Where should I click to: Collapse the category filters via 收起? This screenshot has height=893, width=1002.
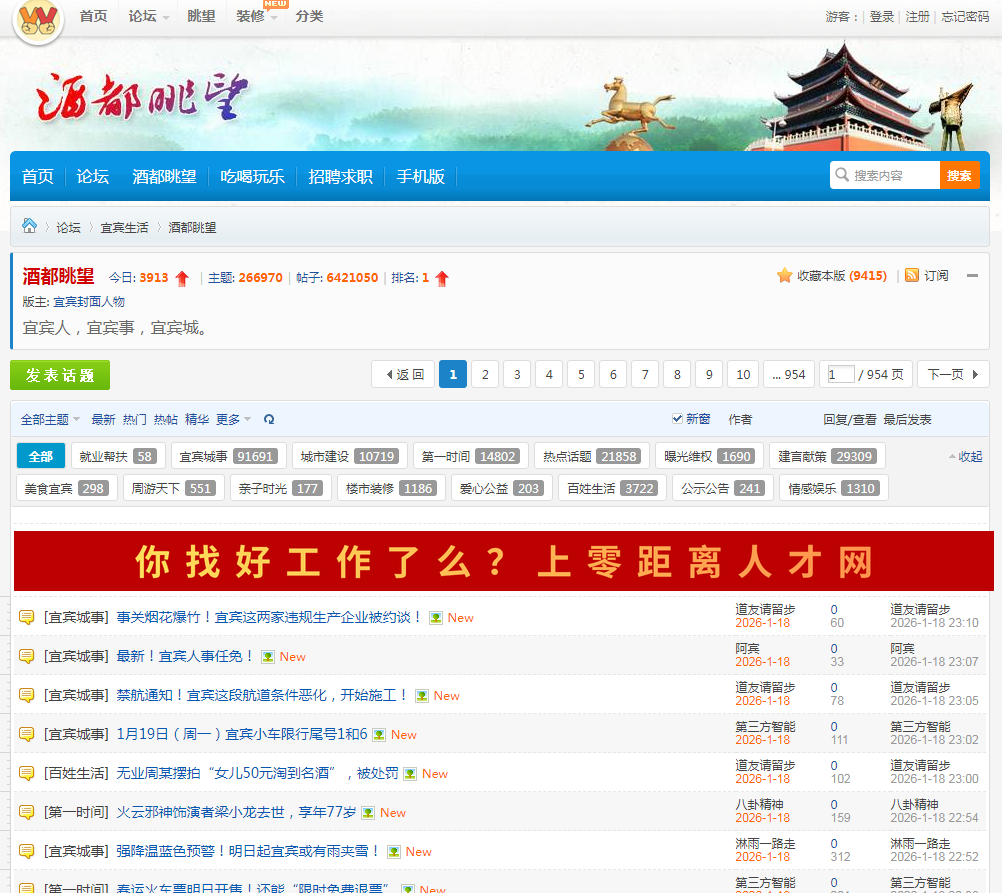tap(965, 457)
